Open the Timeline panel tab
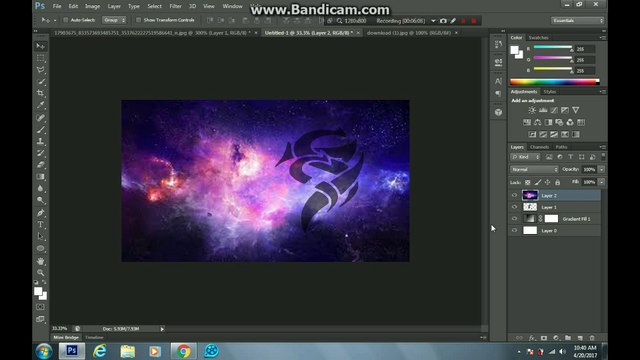This screenshot has width=640, height=360. (x=94, y=338)
